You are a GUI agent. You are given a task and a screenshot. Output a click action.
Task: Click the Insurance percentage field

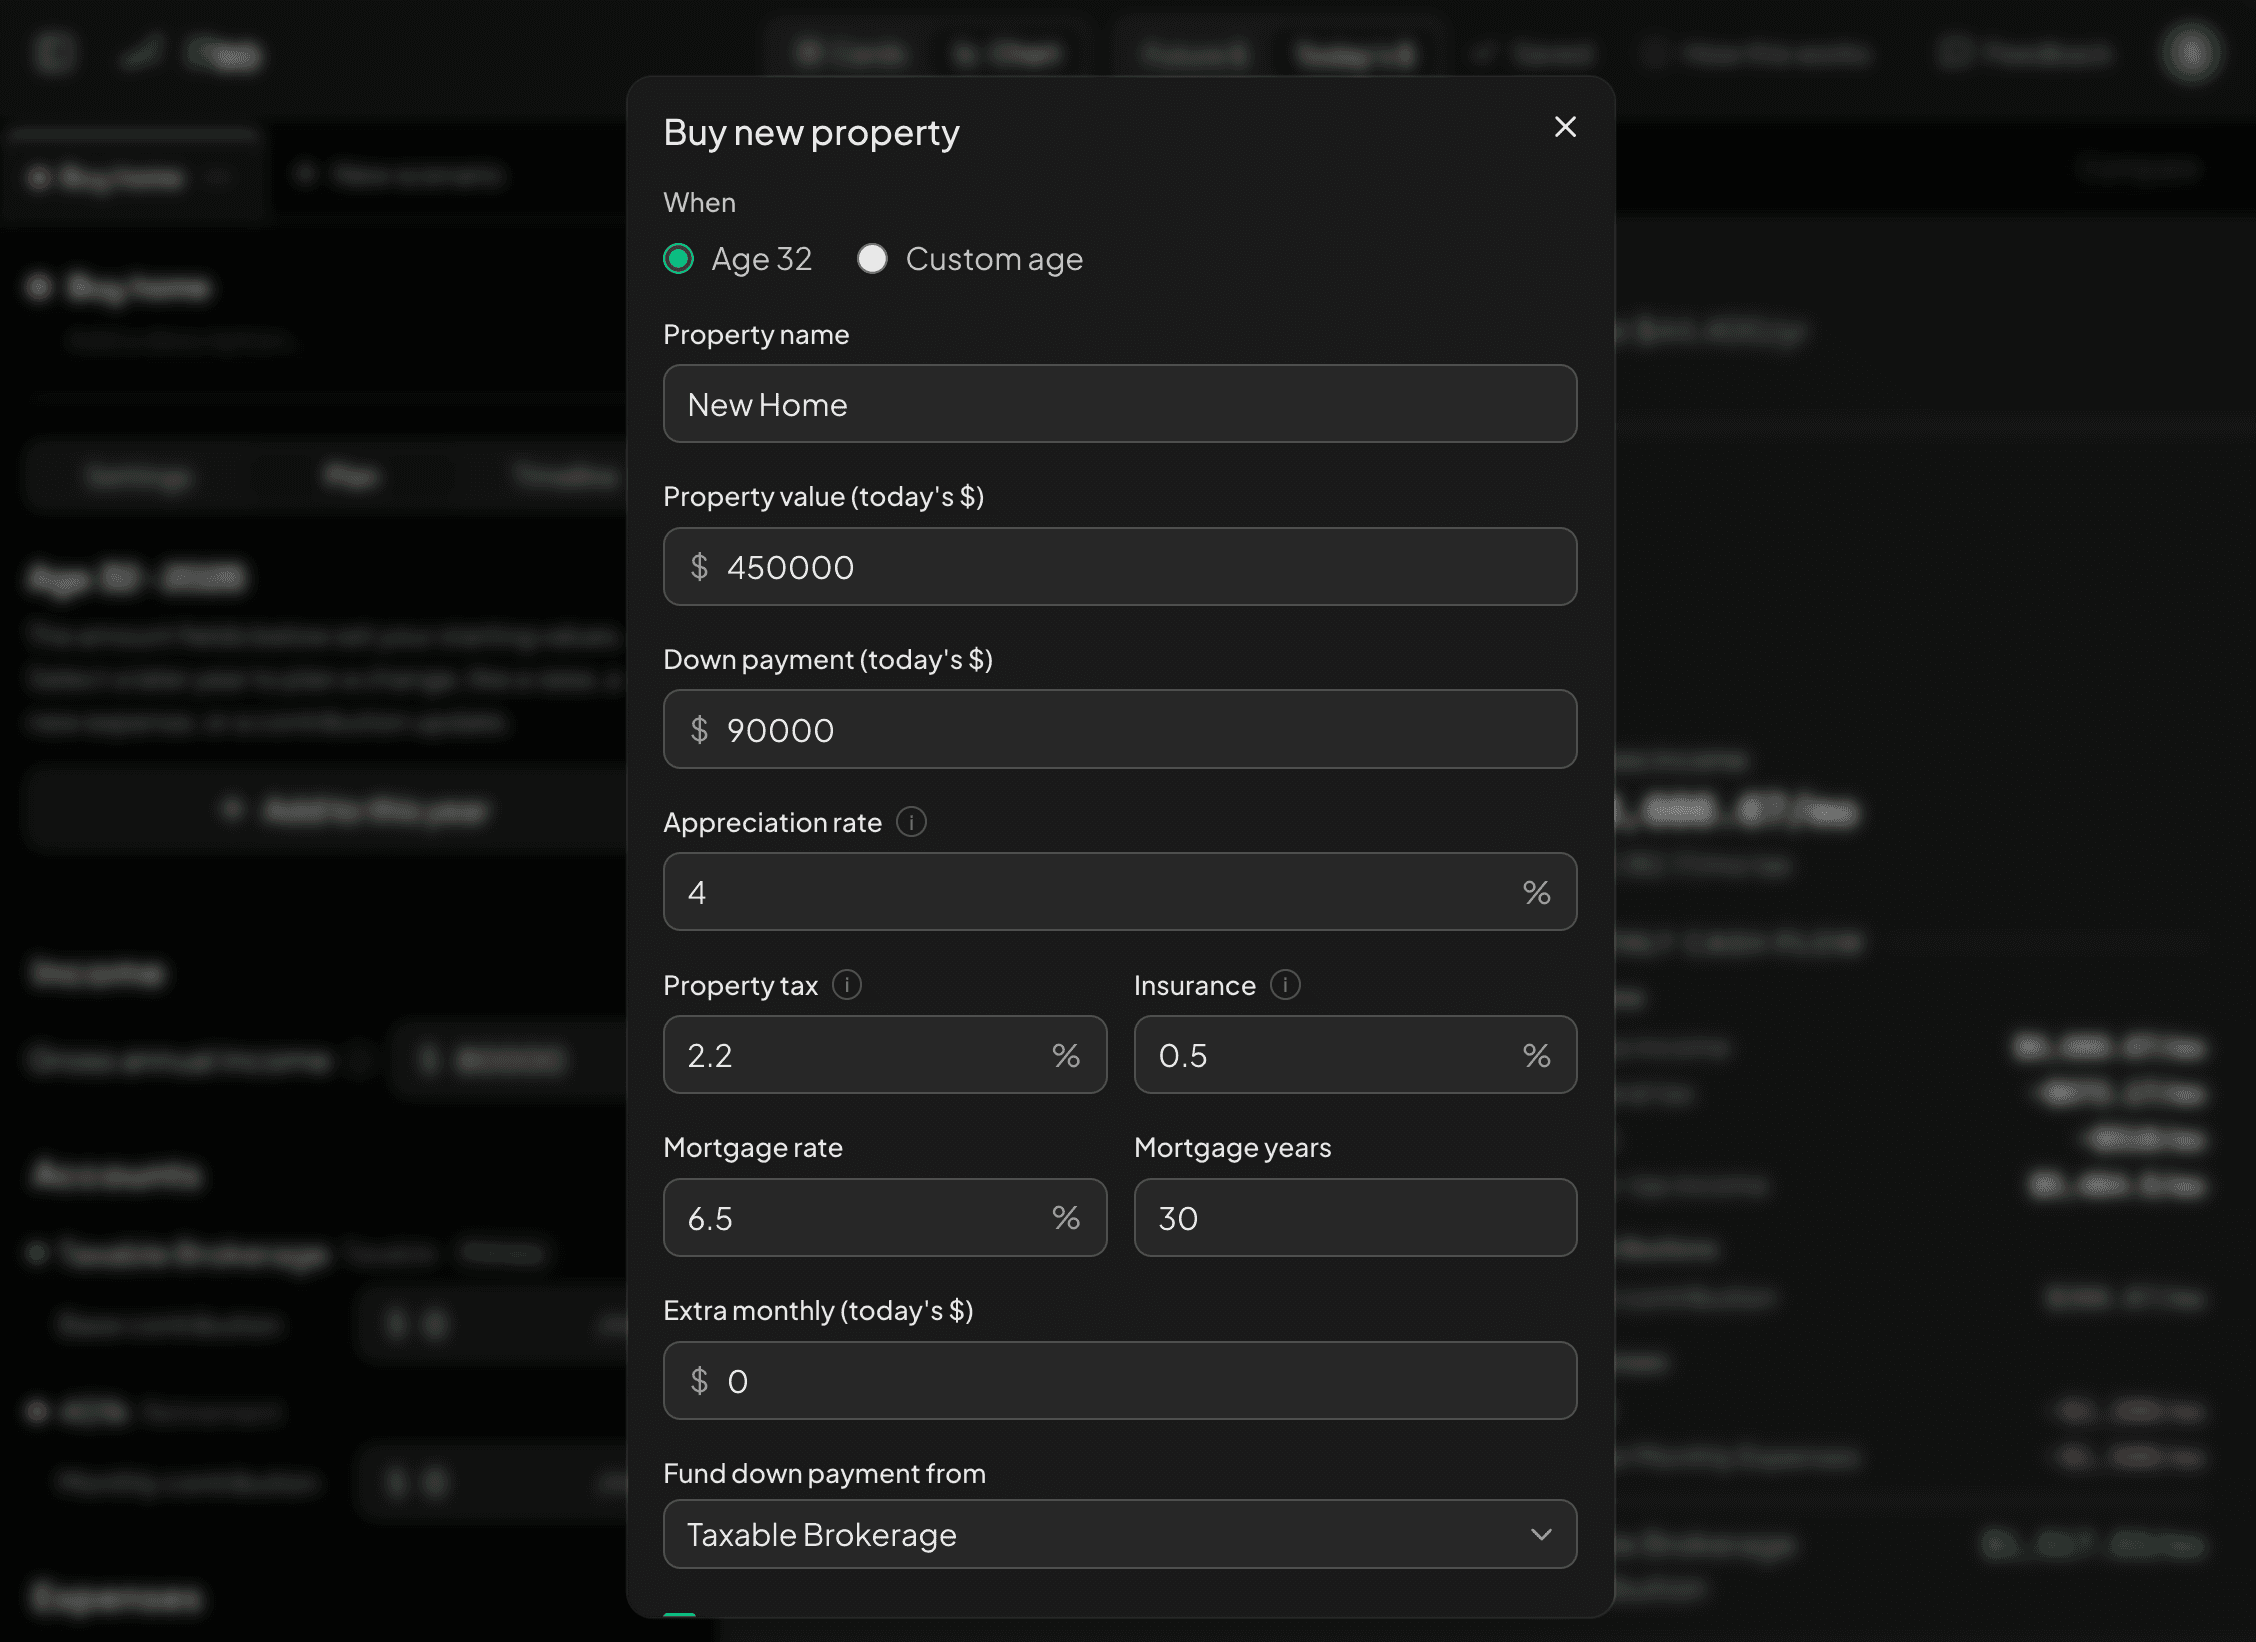(x=1356, y=1055)
